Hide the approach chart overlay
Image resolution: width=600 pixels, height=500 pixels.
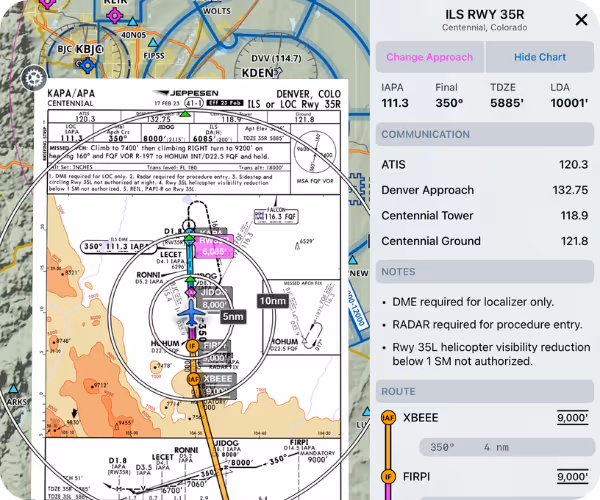tap(540, 57)
